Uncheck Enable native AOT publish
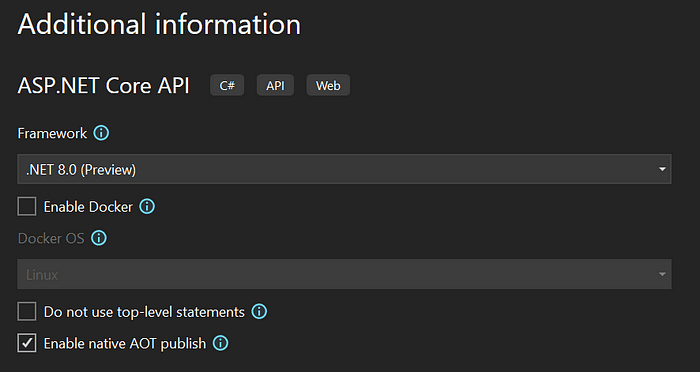The height and width of the screenshot is (372, 700). [x=27, y=343]
